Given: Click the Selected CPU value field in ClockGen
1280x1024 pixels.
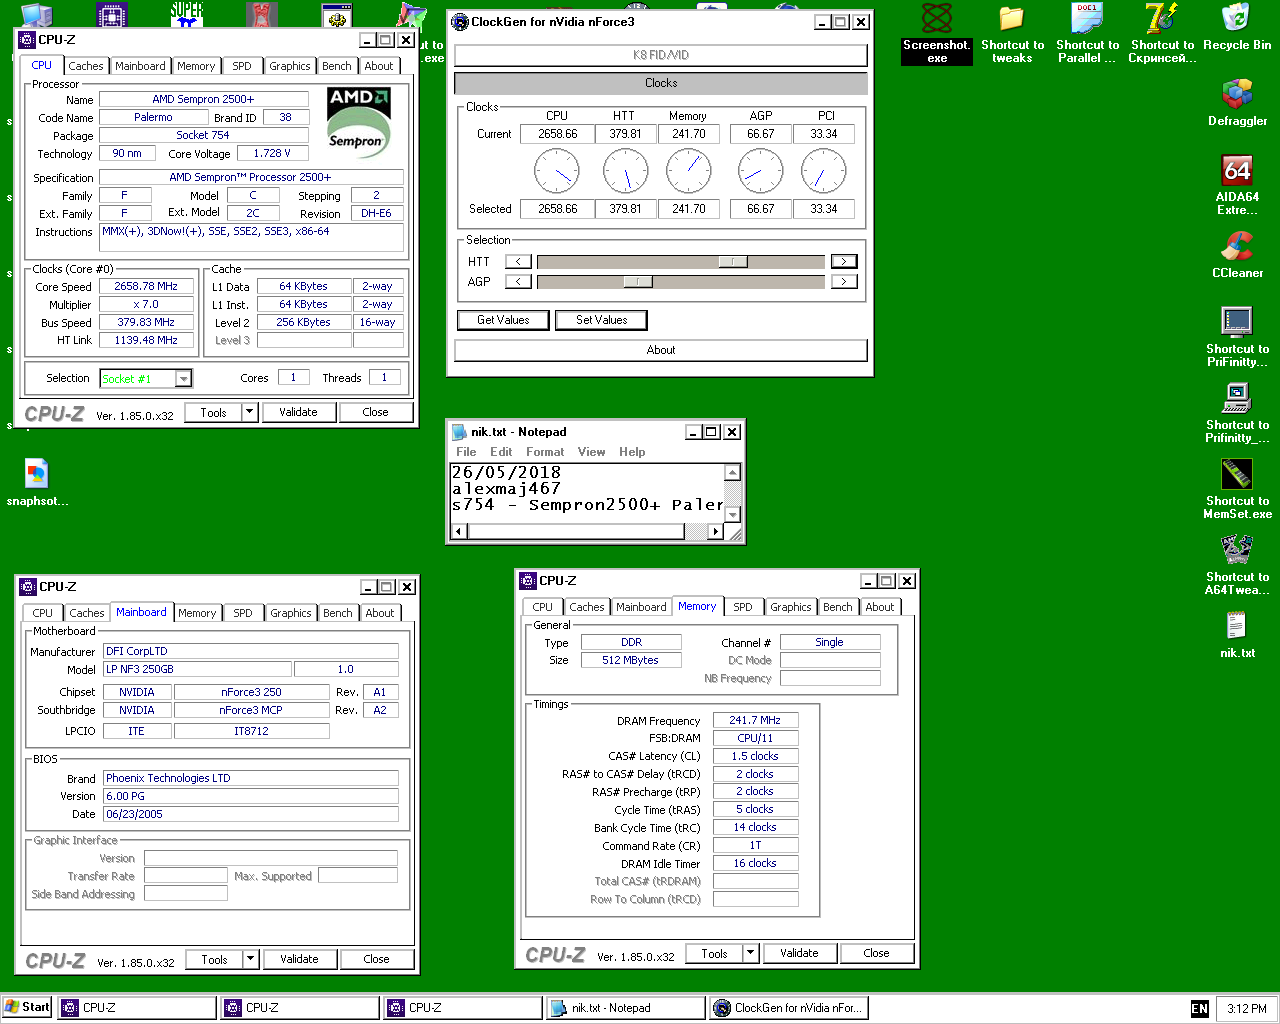Looking at the screenshot, I should 558,209.
